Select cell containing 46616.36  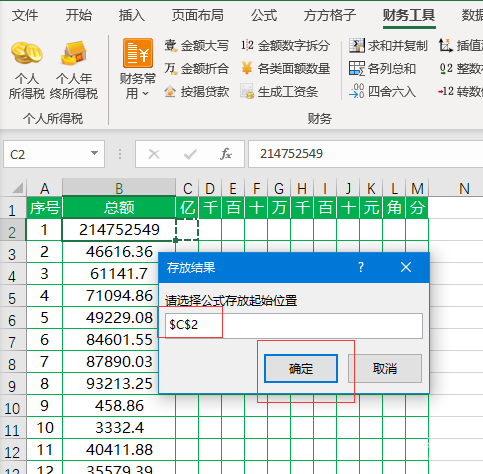click(119, 252)
